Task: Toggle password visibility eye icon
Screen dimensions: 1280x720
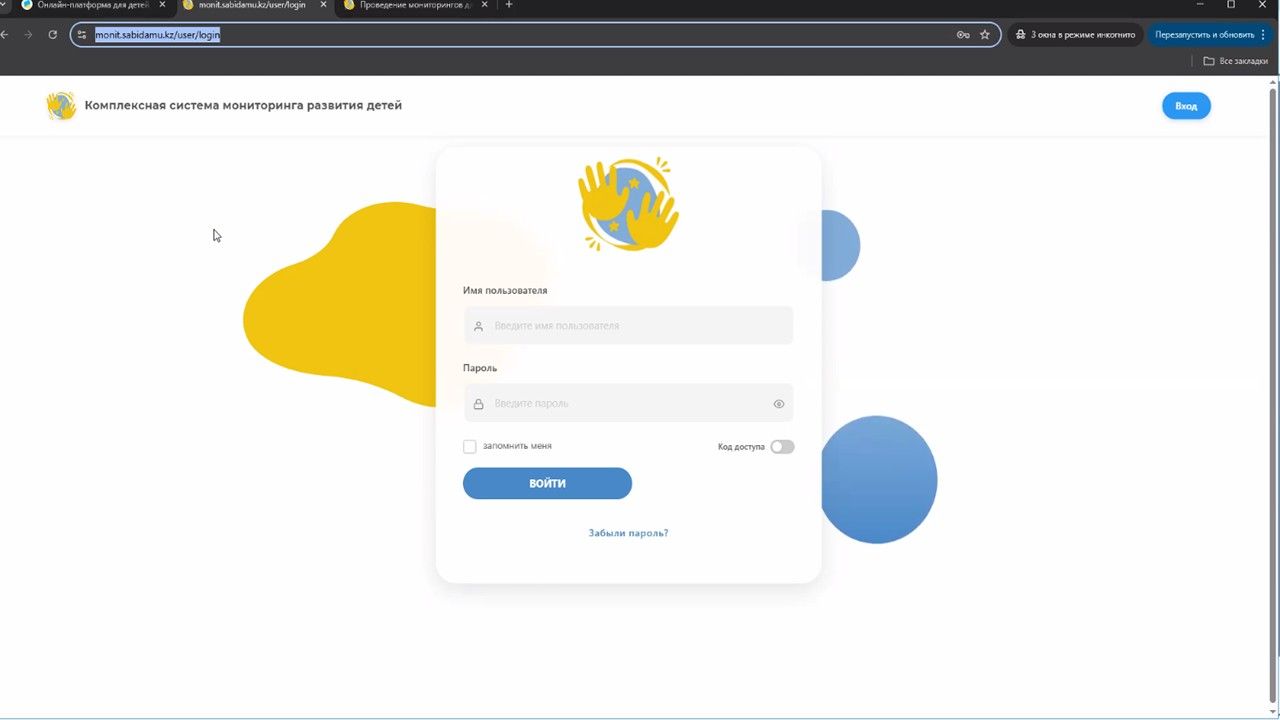Action: (x=778, y=404)
